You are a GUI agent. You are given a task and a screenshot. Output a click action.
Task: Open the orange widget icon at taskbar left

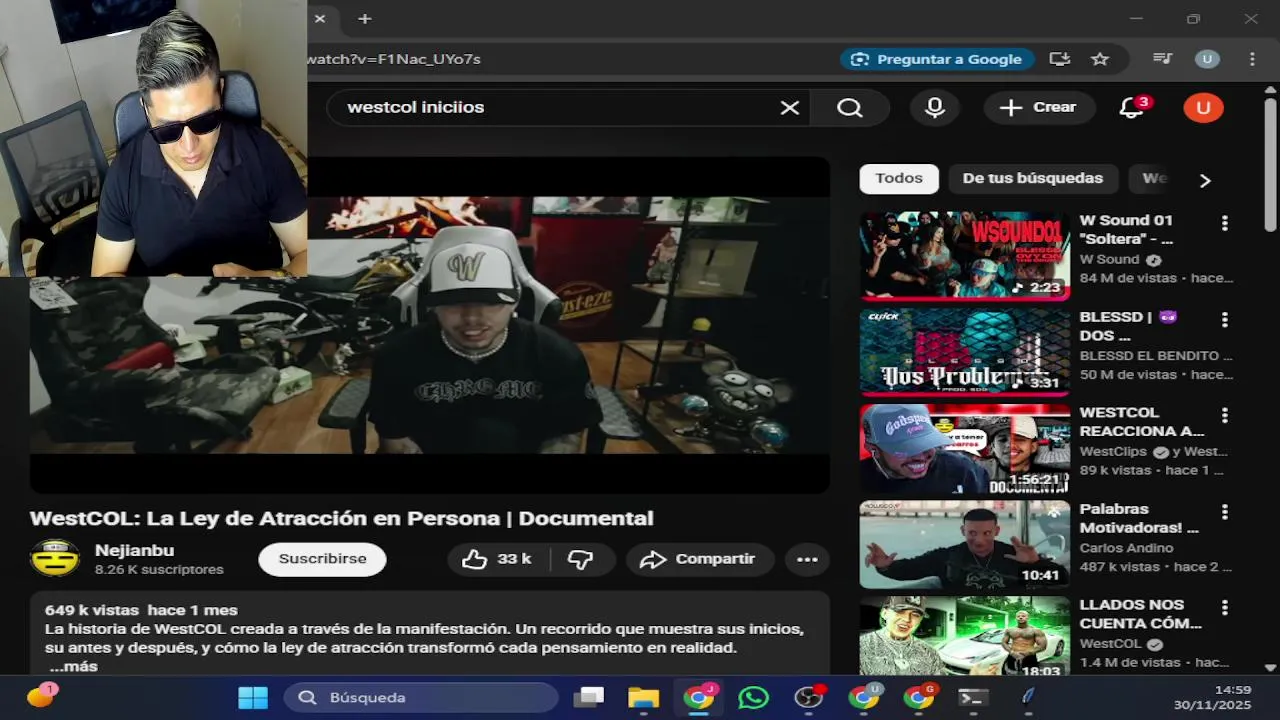point(40,696)
